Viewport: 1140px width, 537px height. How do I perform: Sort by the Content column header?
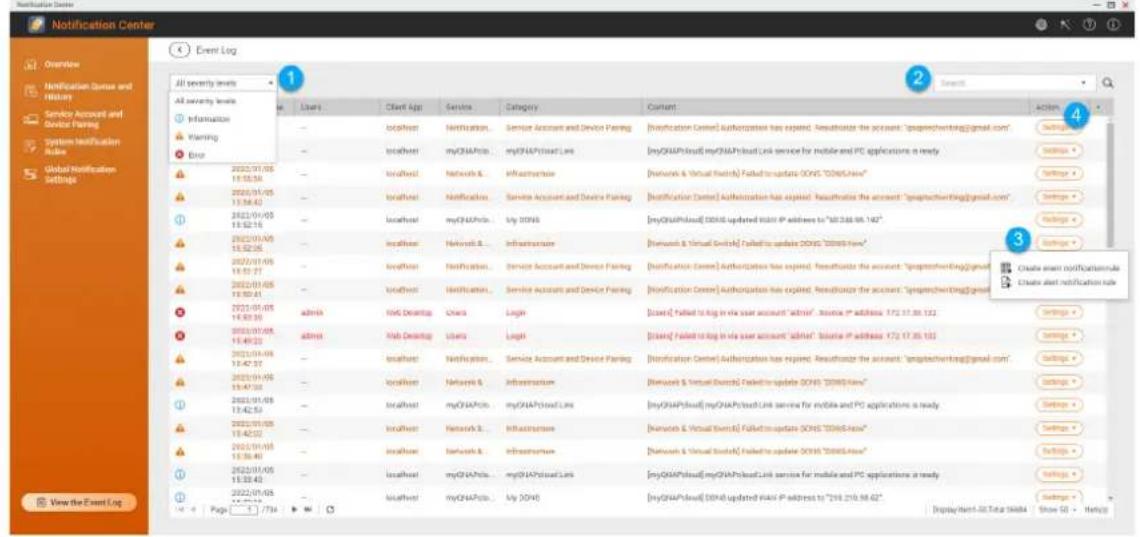click(835, 107)
